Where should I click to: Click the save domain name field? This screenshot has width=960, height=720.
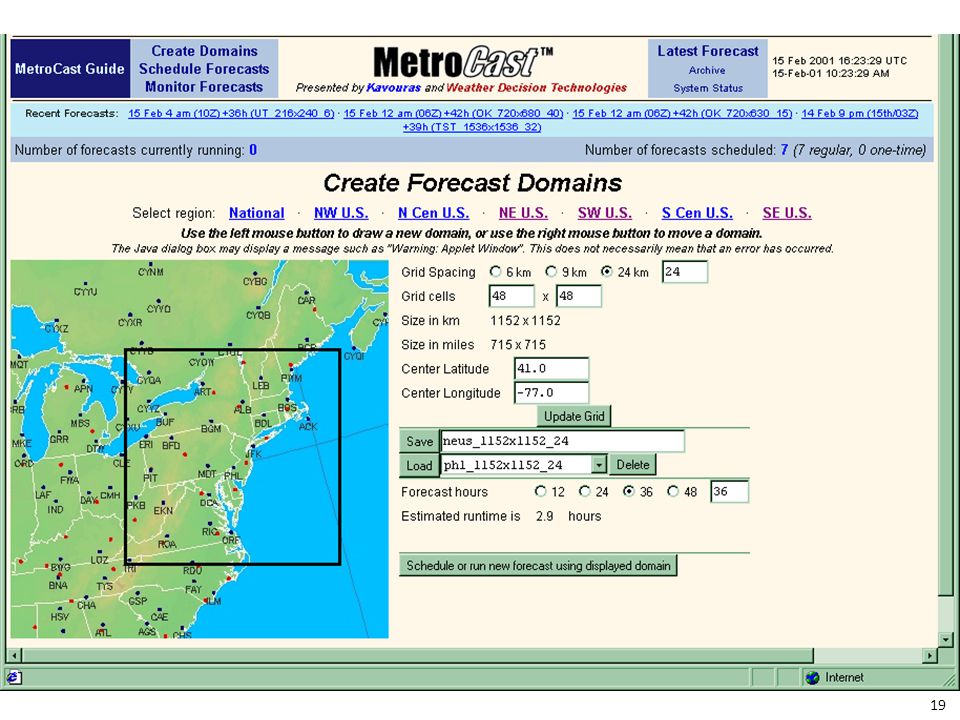pyautogui.click(x=562, y=441)
